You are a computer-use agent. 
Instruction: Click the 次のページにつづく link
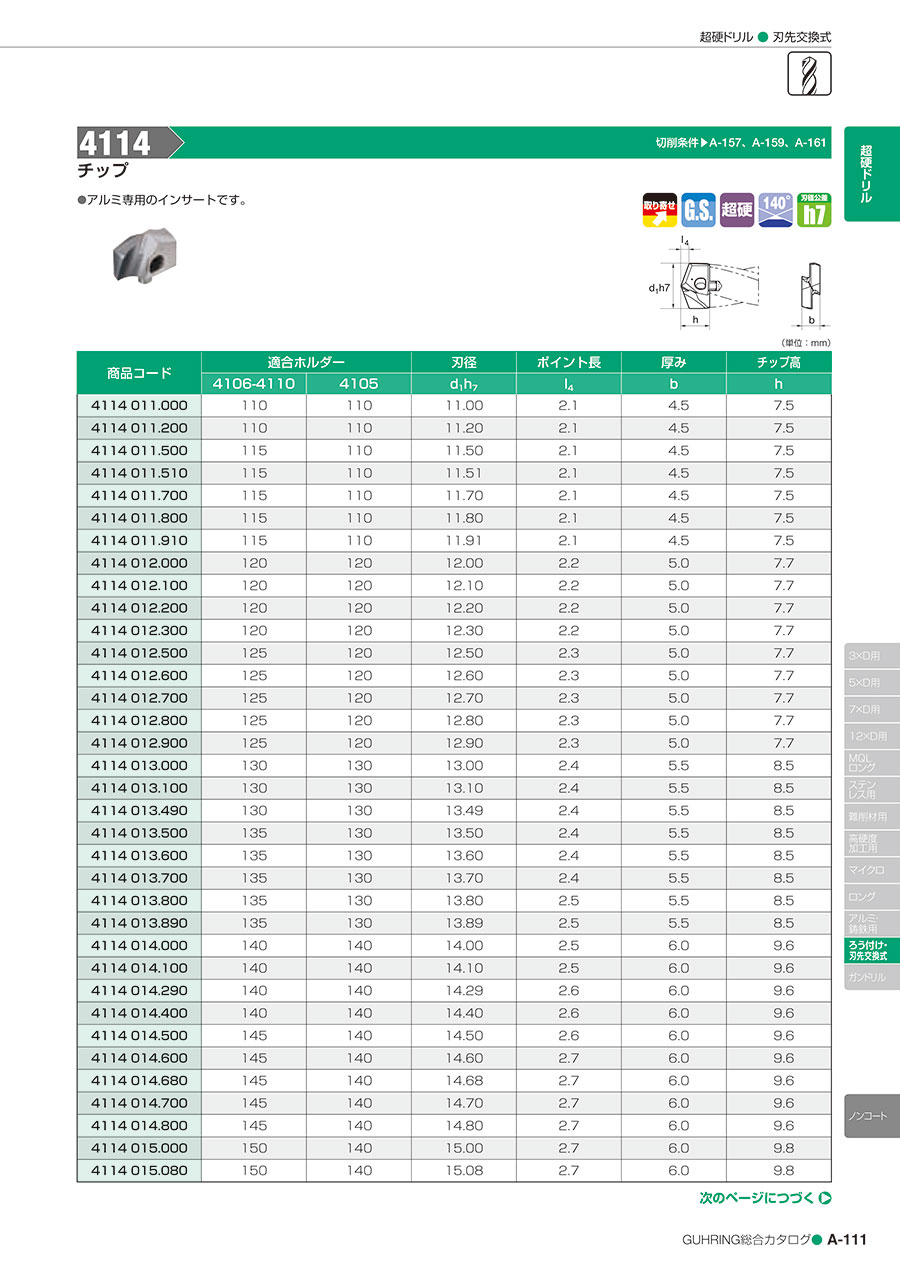756,1199
